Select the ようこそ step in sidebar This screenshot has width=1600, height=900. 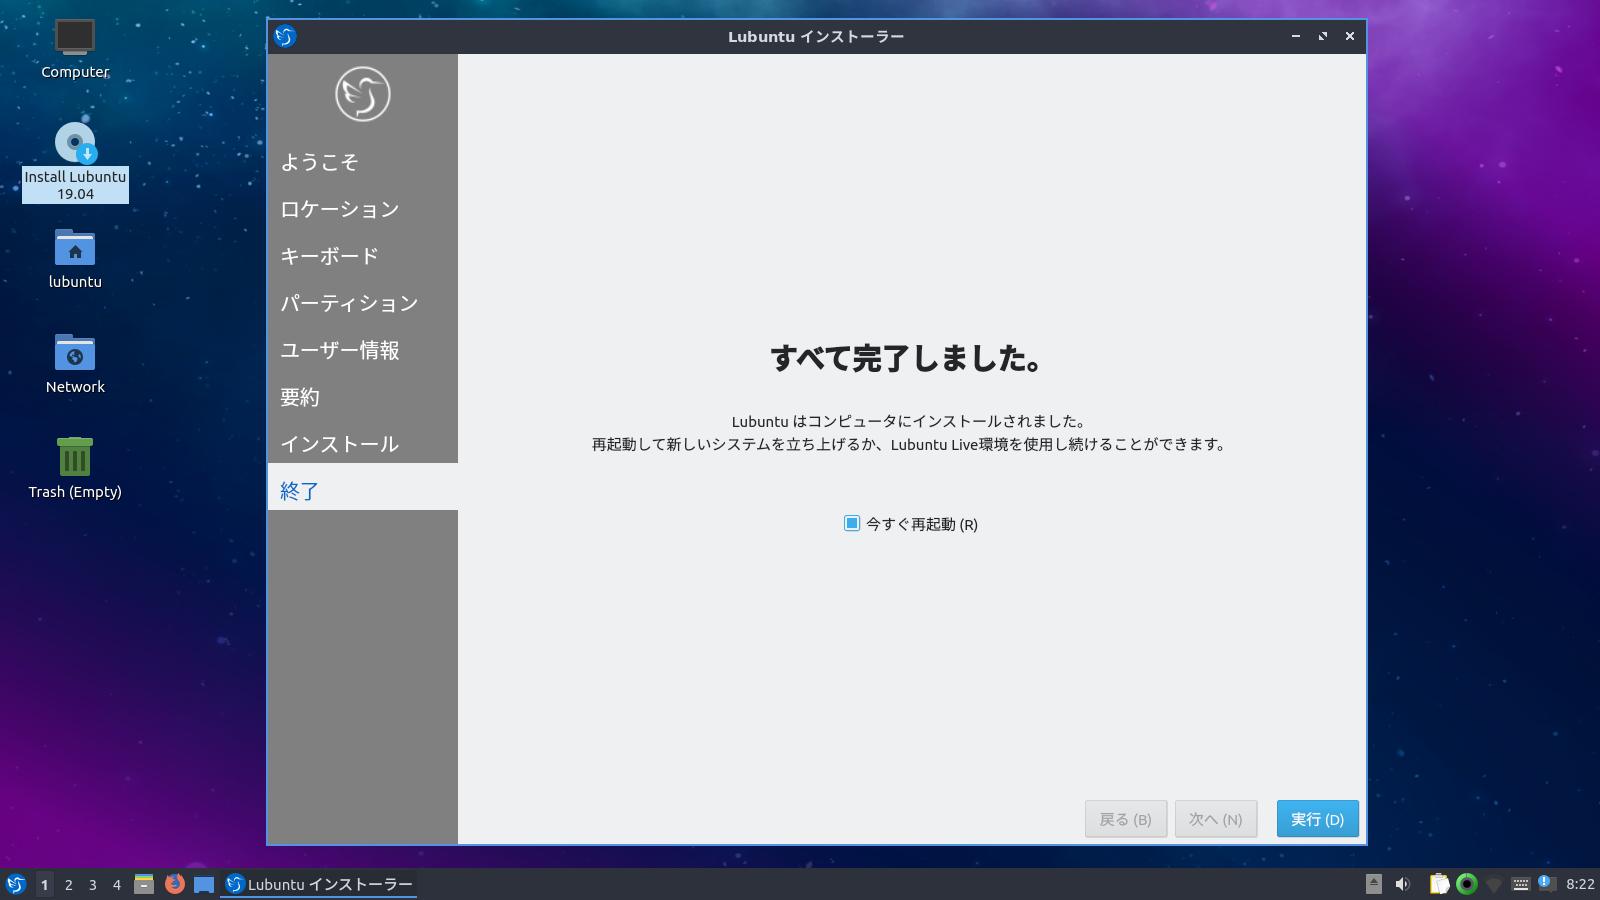pos(362,162)
